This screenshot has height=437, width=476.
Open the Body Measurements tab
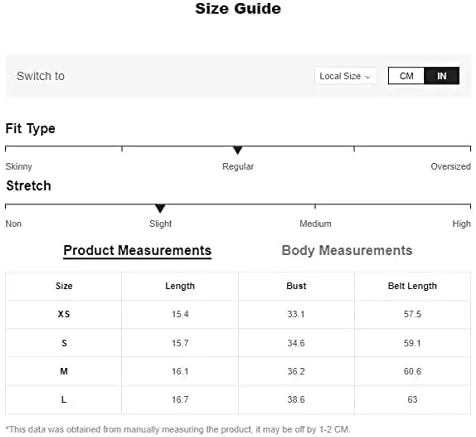(347, 250)
